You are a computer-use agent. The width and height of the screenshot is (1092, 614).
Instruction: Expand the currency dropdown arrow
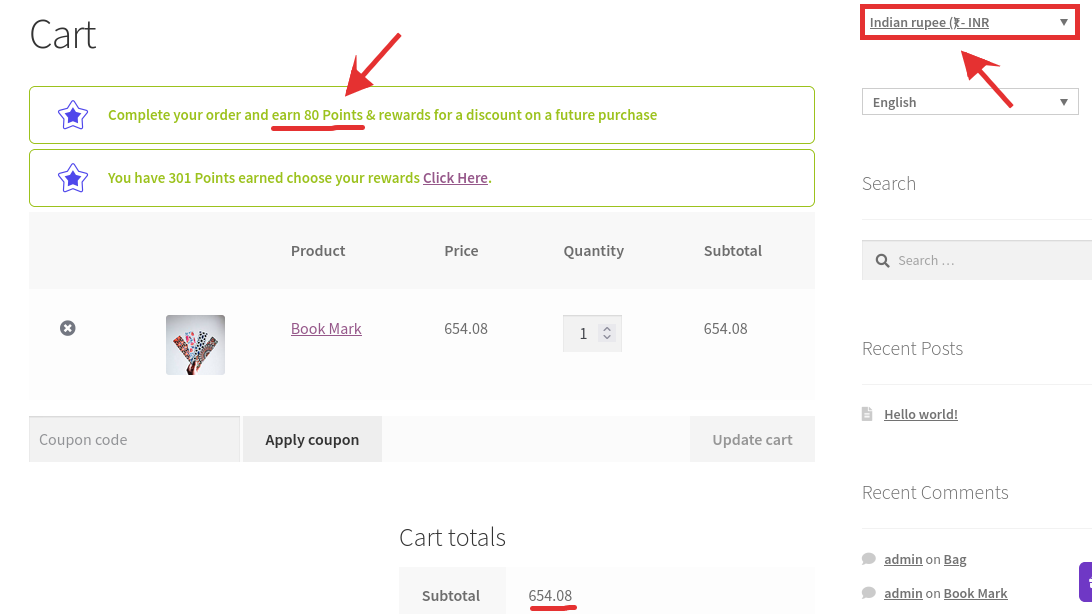[1065, 21]
